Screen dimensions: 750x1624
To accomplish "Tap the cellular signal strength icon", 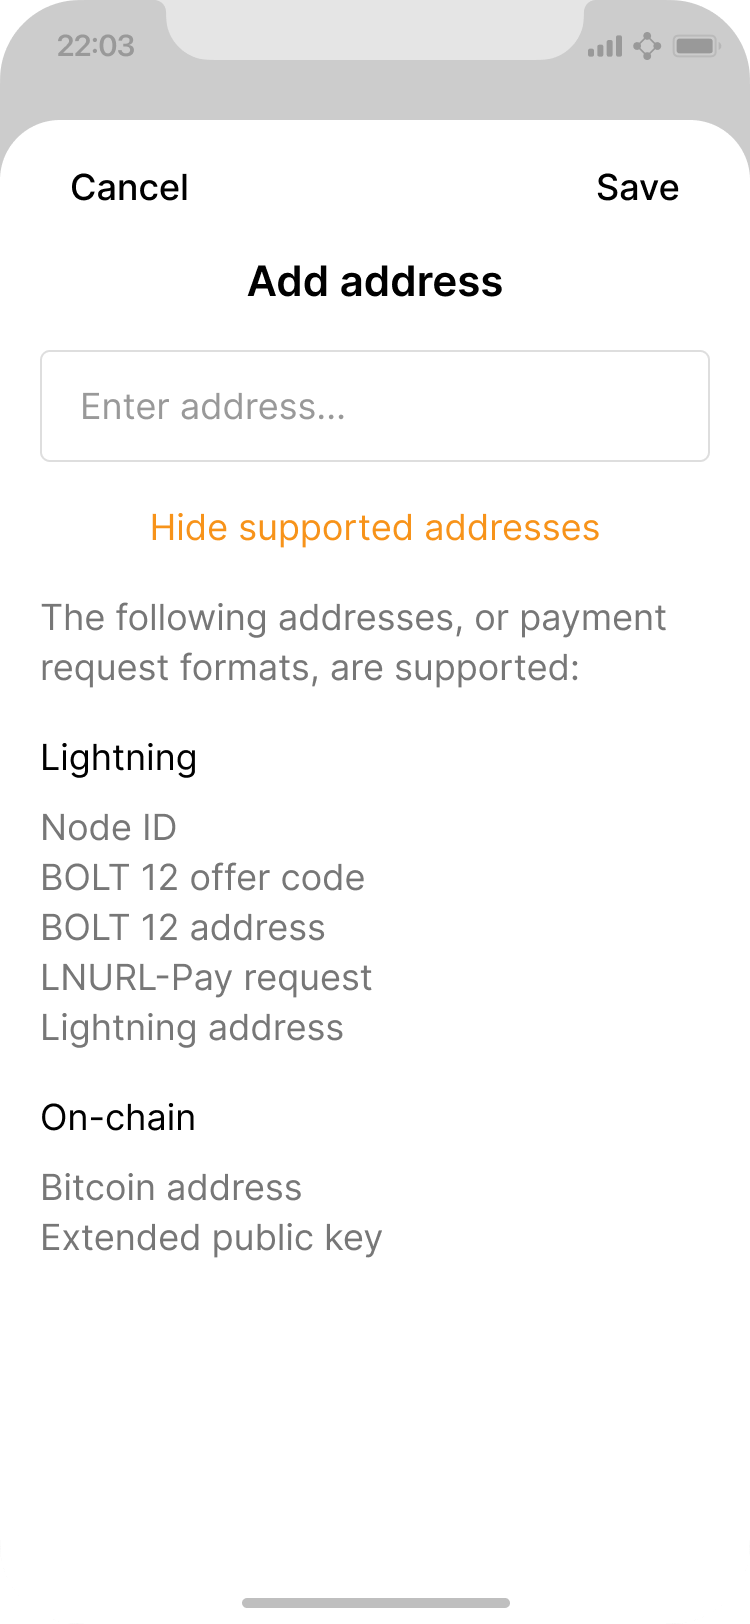I will (x=605, y=46).
